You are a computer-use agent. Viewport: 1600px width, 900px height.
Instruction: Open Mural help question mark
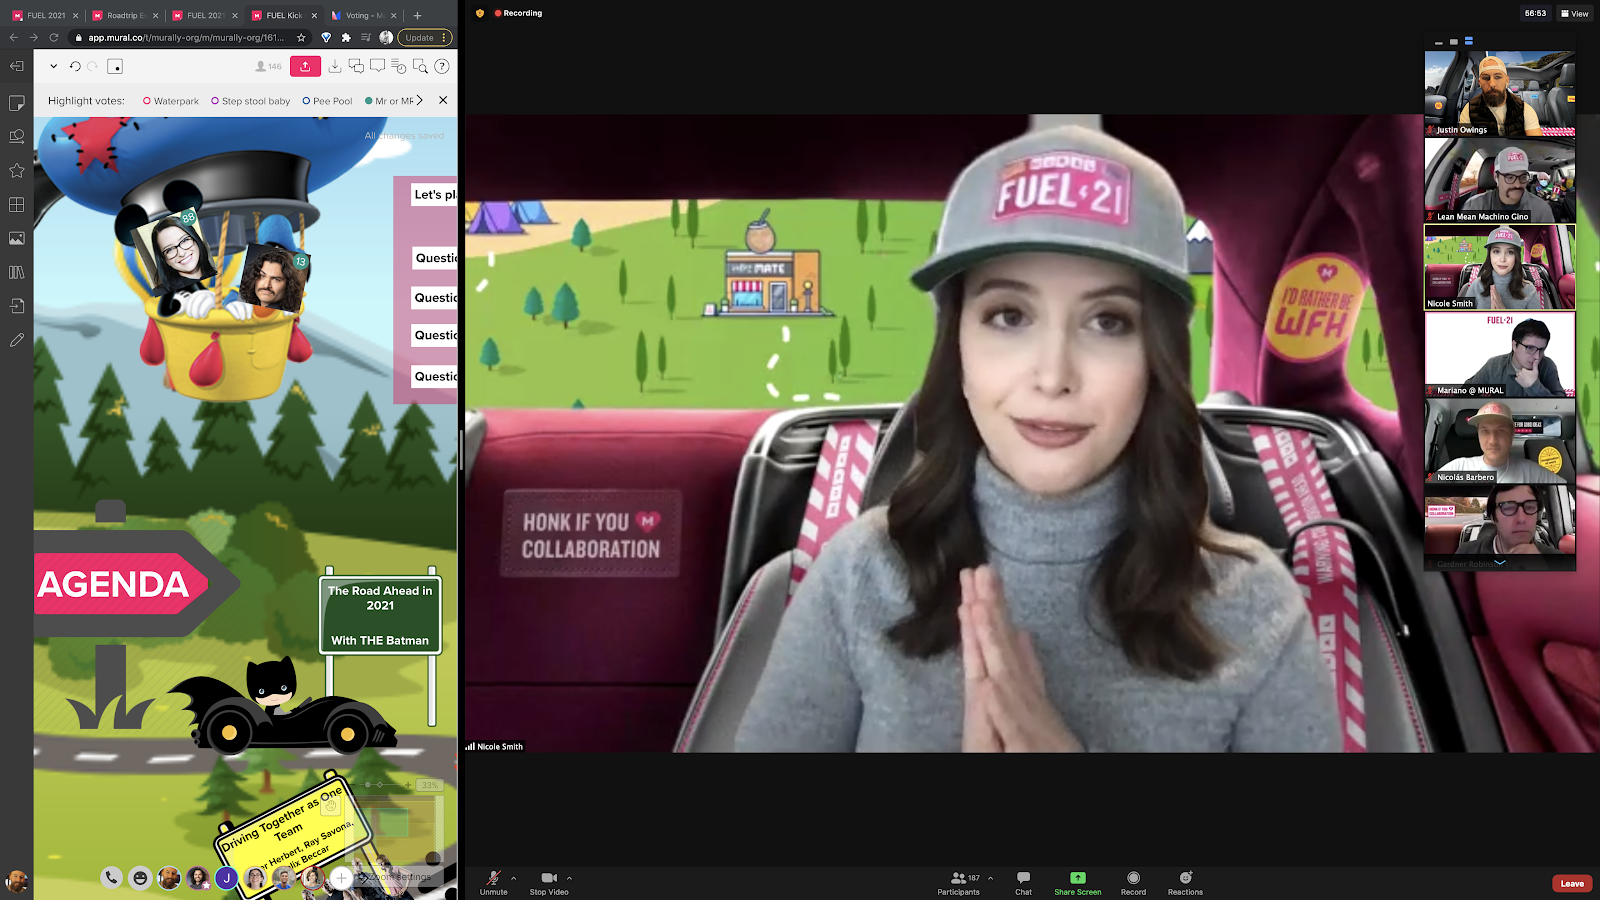point(441,66)
